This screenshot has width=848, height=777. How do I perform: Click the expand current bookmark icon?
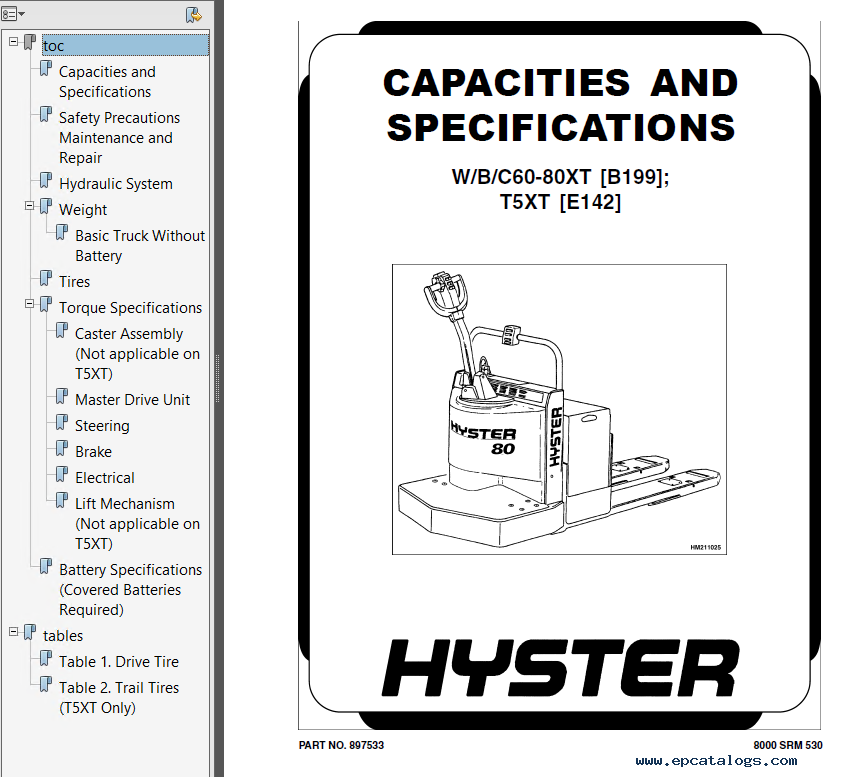(193, 15)
